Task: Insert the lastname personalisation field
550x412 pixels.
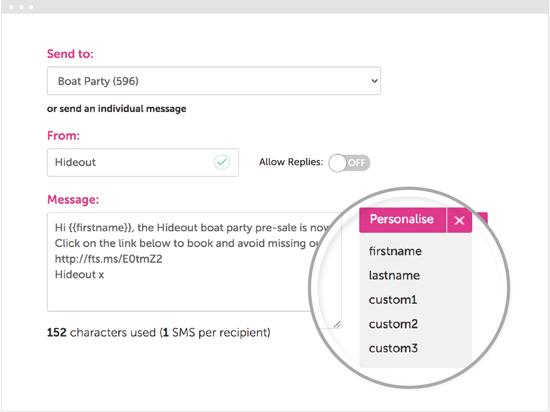Action: pyautogui.click(x=394, y=275)
